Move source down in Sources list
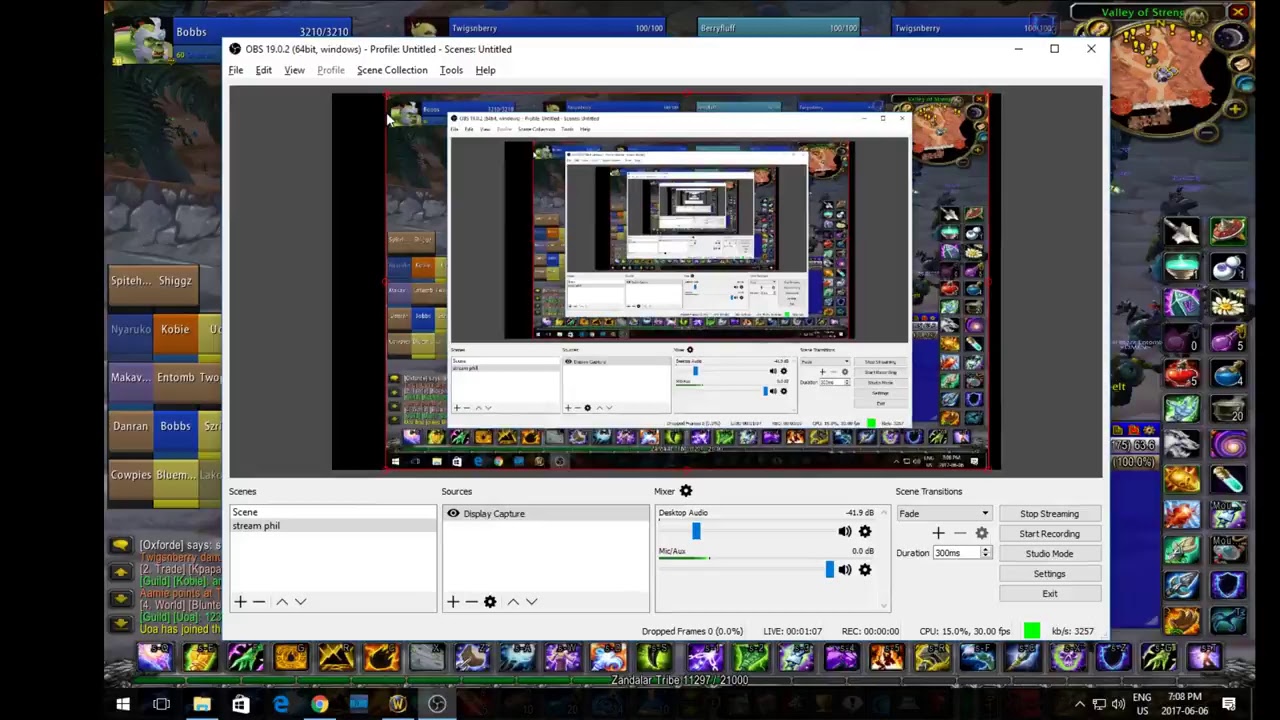The image size is (1280, 720). 531,602
